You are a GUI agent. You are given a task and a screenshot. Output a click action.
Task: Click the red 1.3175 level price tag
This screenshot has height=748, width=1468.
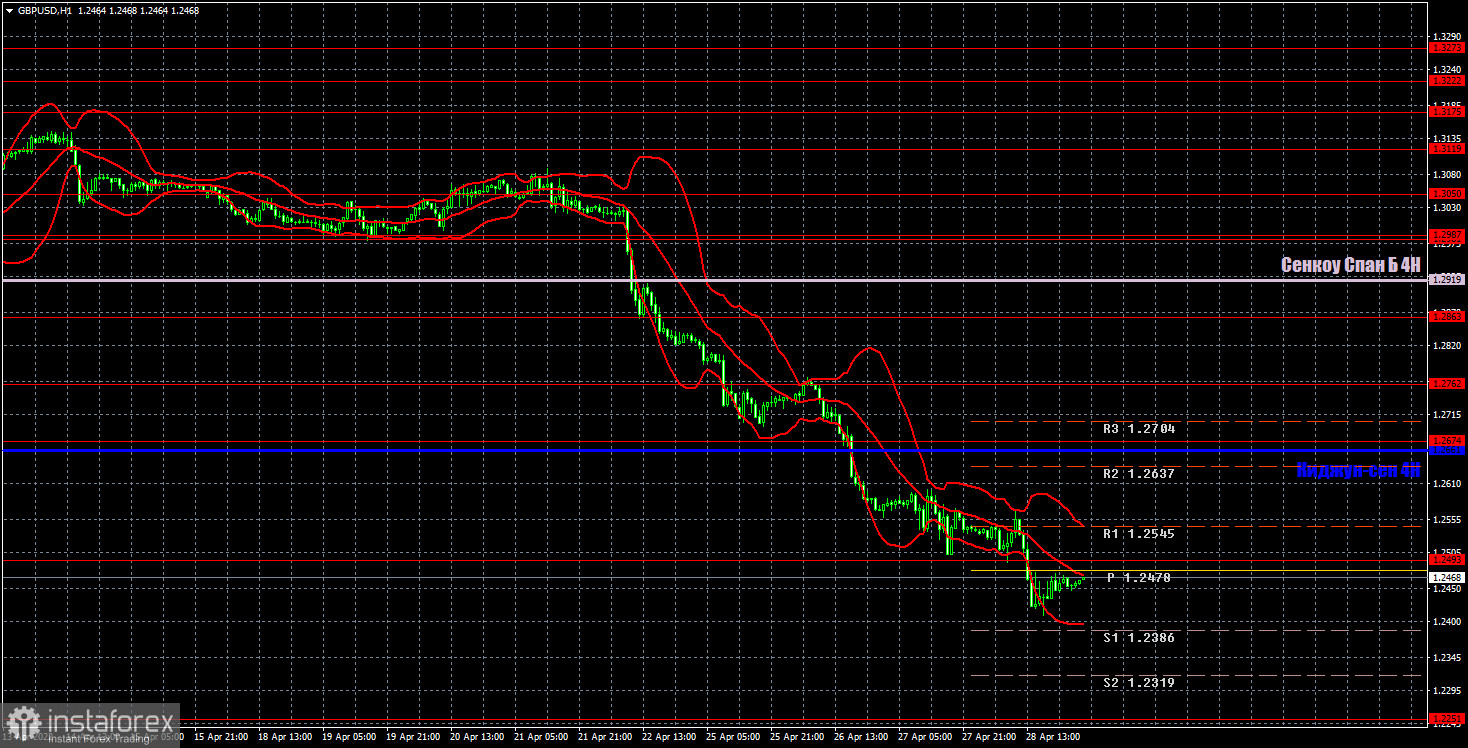coord(1446,112)
